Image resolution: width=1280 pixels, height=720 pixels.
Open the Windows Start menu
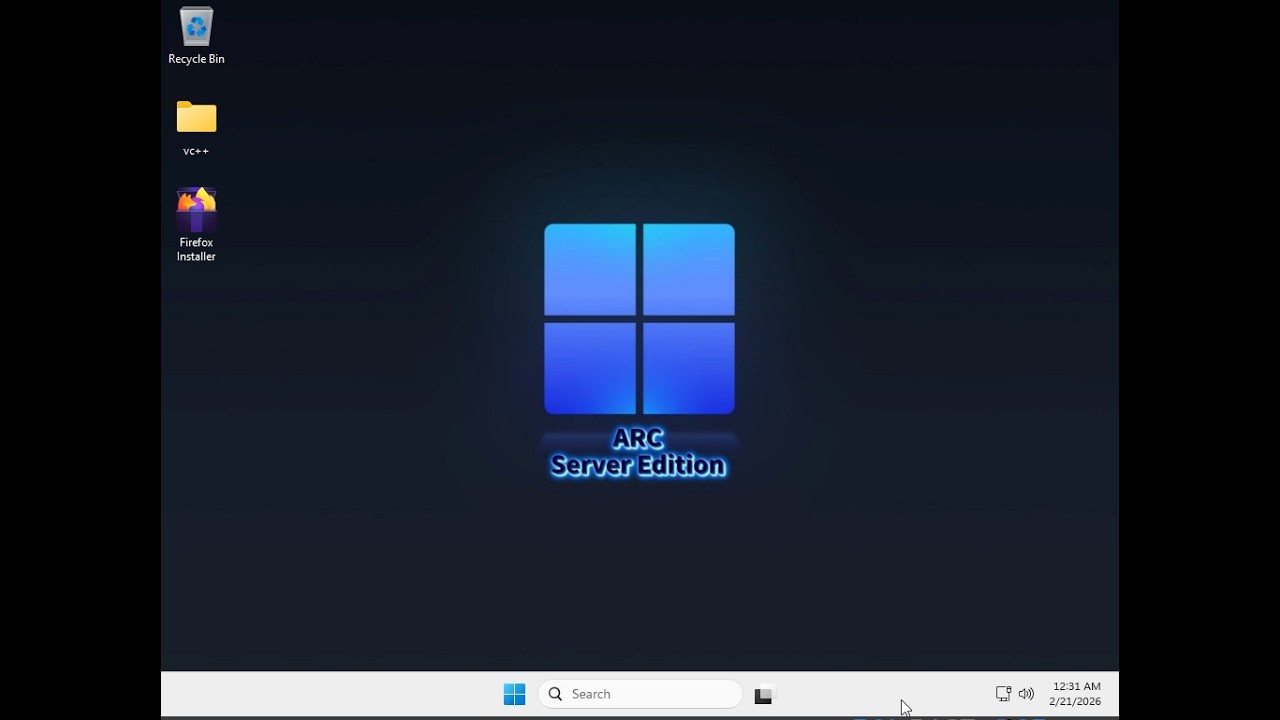point(514,694)
